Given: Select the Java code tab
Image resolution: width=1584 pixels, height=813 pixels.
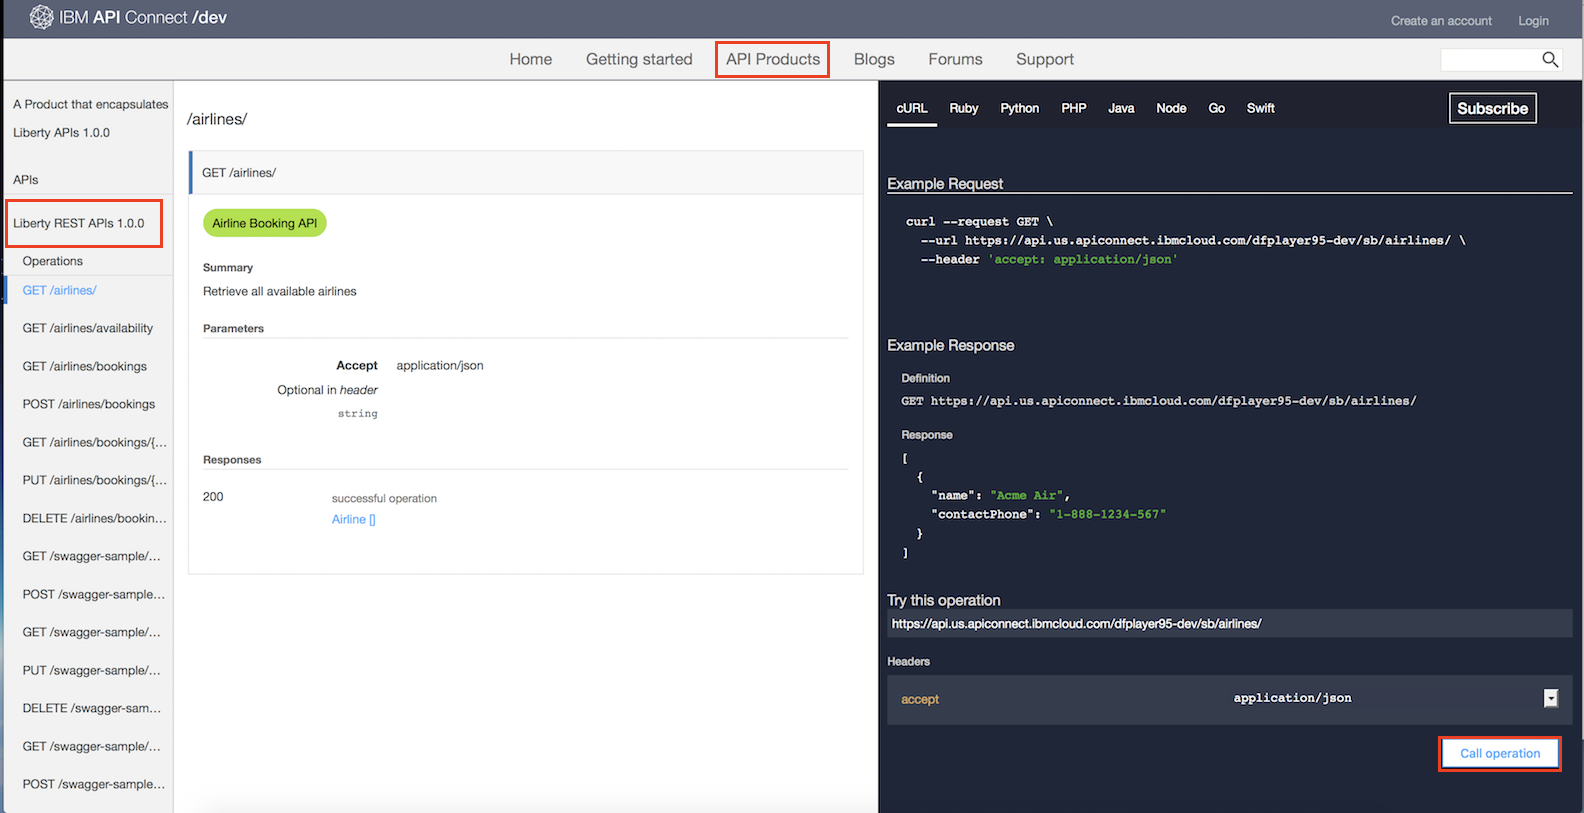Looking at the screenshot, I should pyautogui.click(x=1121, y=108).
